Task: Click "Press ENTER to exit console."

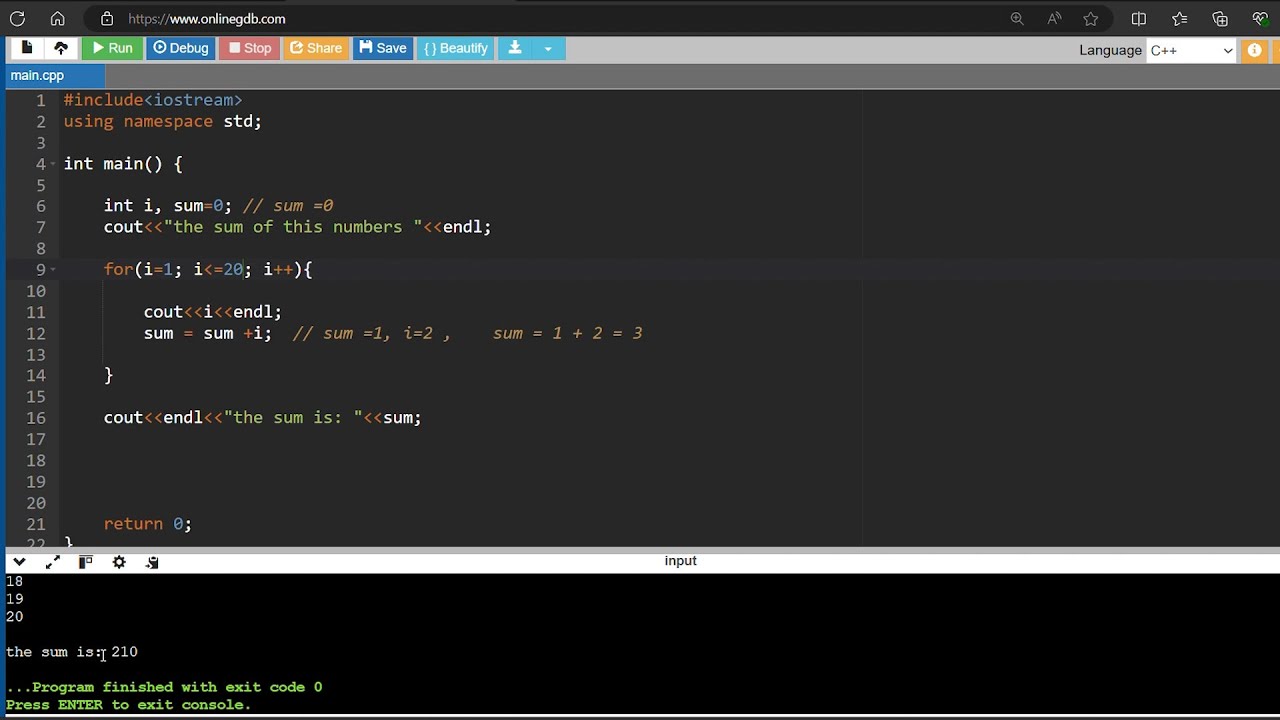Action: (128, 705)
